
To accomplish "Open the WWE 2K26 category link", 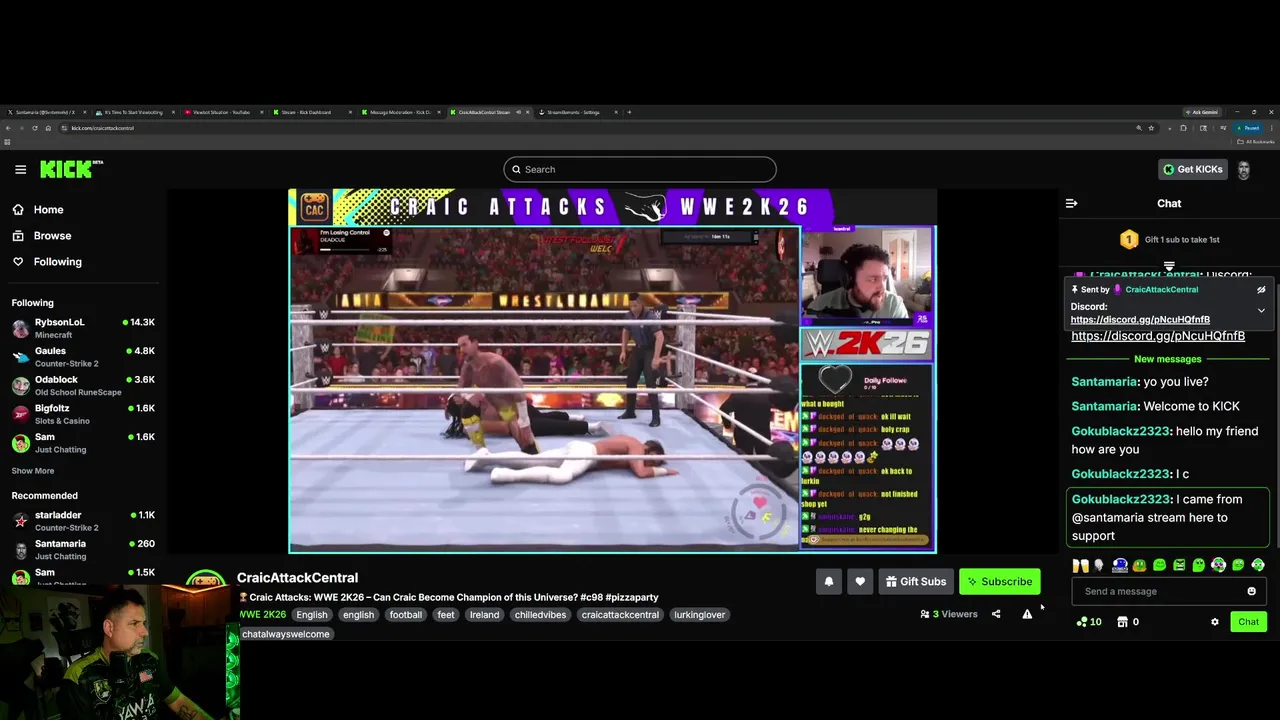I will (x=262, y=614).
